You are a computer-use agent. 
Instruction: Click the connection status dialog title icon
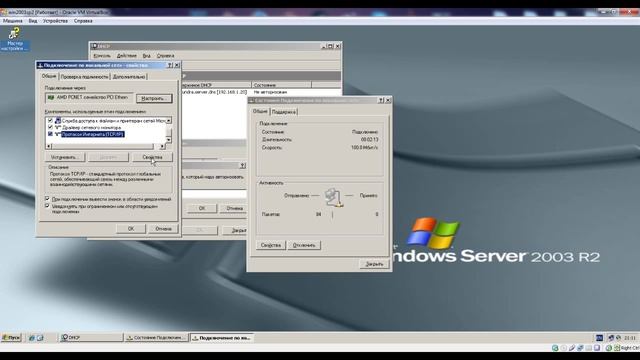pos(252,100)
